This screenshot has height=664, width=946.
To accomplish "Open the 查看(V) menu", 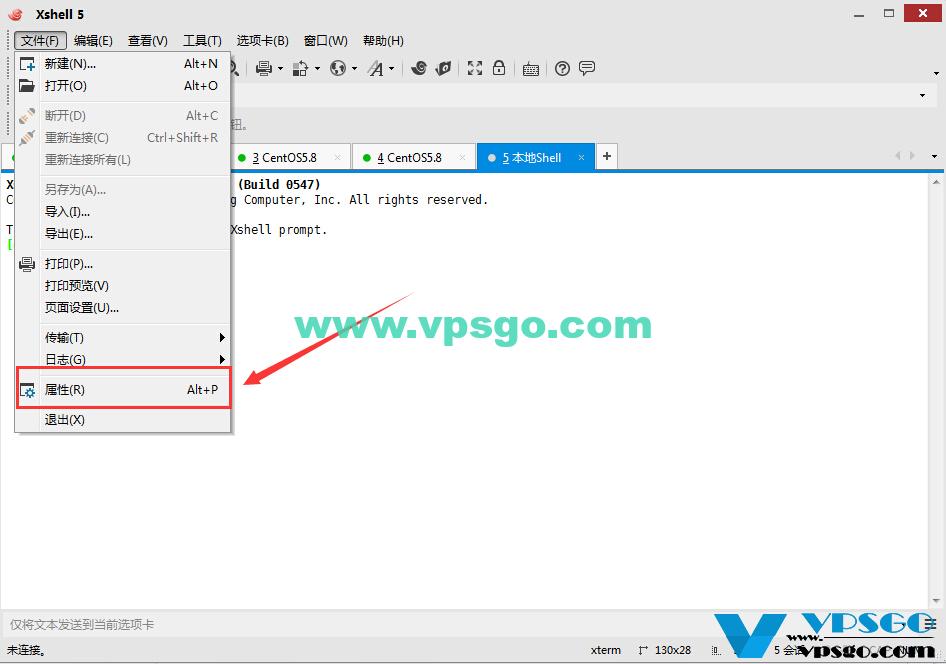I will tap(148, 40).
